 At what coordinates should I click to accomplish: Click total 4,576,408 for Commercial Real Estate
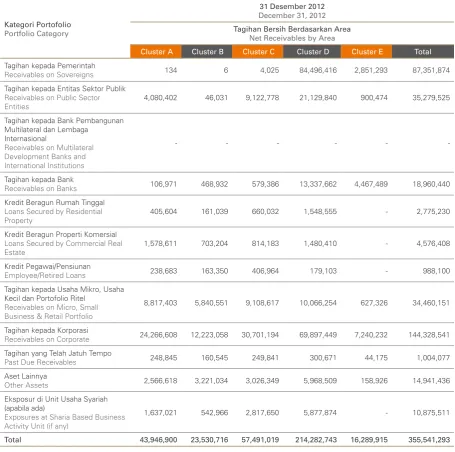(x=433, y=243)
